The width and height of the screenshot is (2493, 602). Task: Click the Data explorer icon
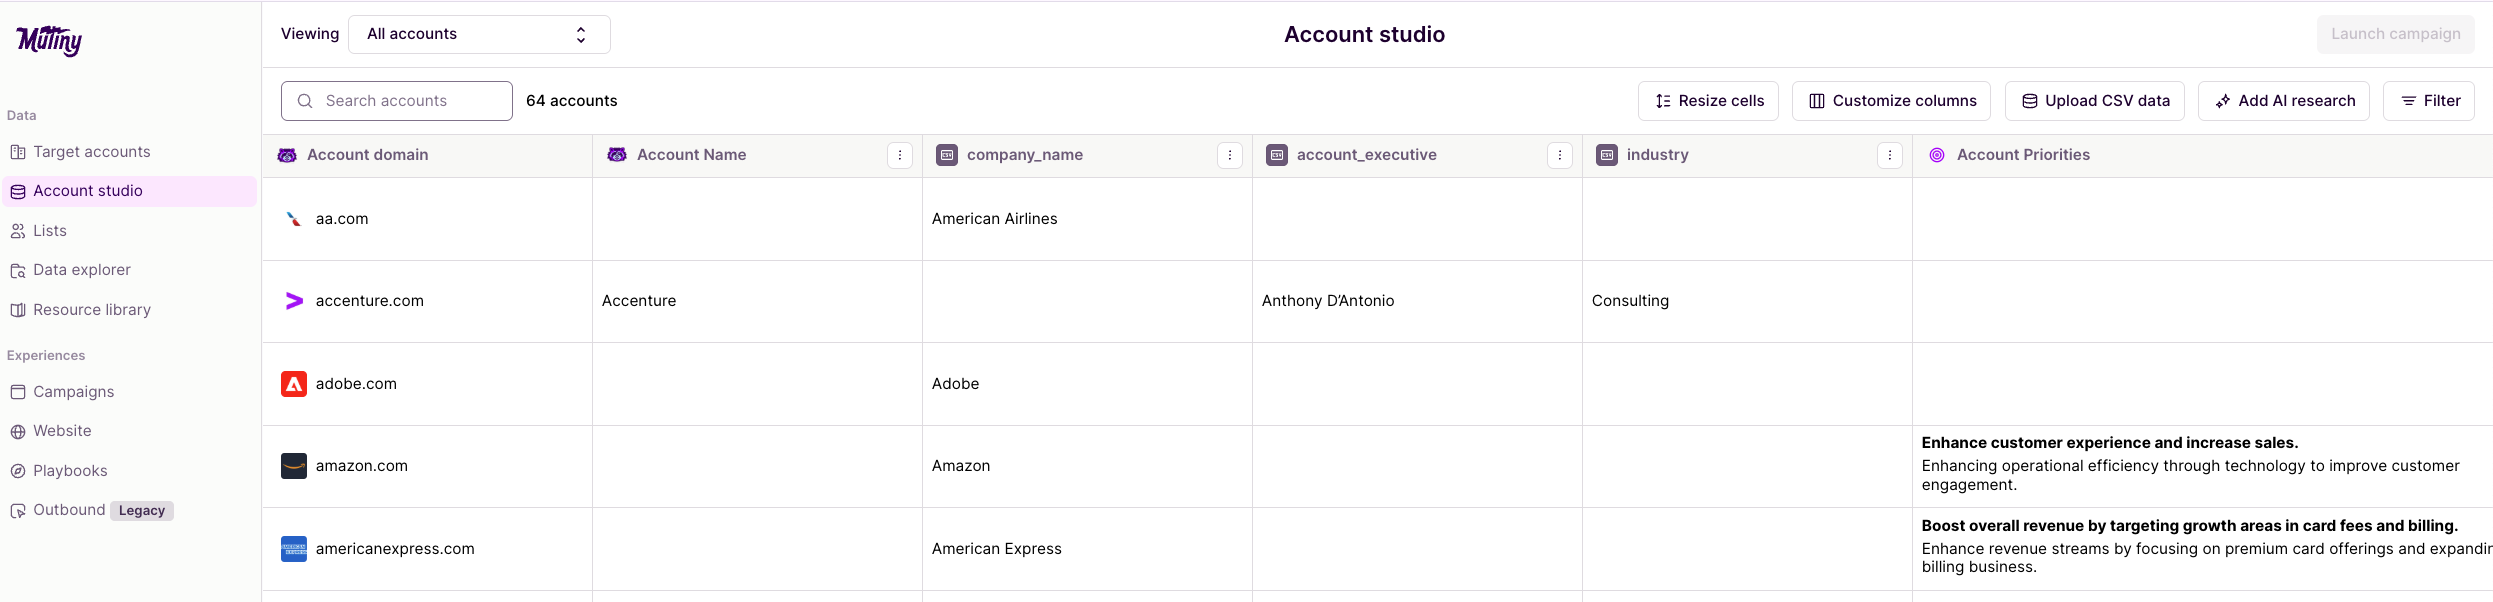[x=18, y=270]
